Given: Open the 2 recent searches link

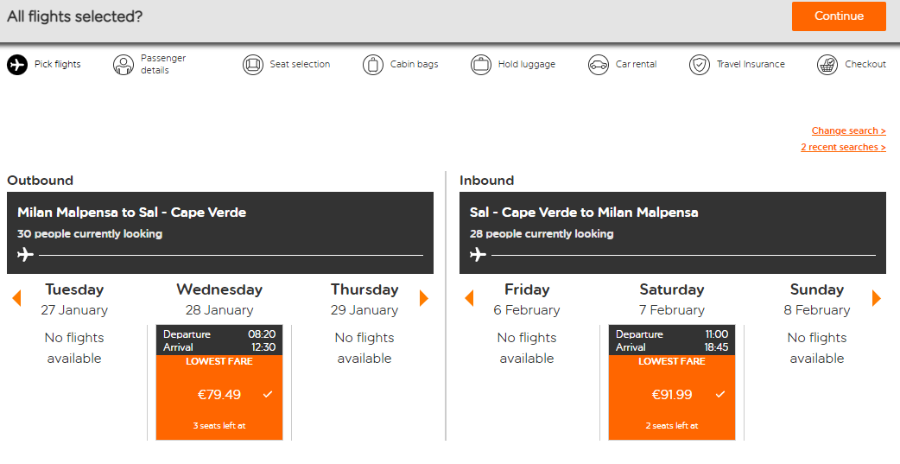Looking at the screenshot, I should [x=843, y=147].
